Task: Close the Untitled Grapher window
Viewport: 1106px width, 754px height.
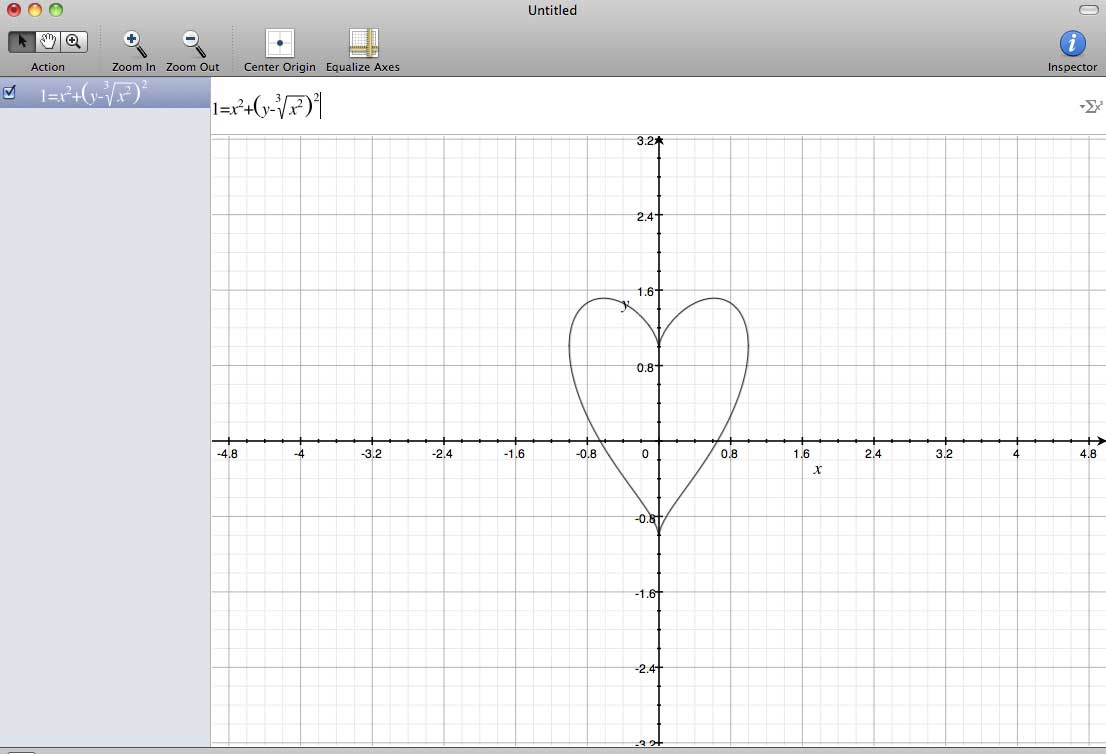Action: click(13, 10)
